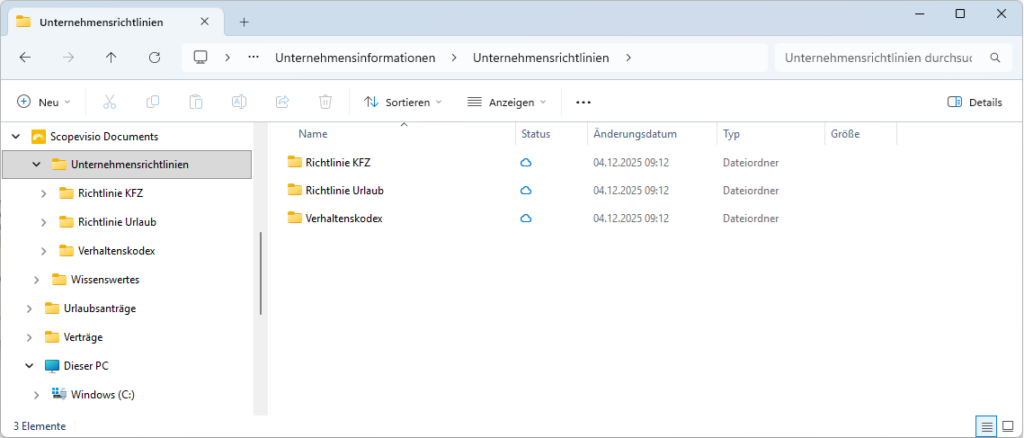Click the search magnifier icon
1024x438 pixels.
pyautogui.click(x=995, y=57)
